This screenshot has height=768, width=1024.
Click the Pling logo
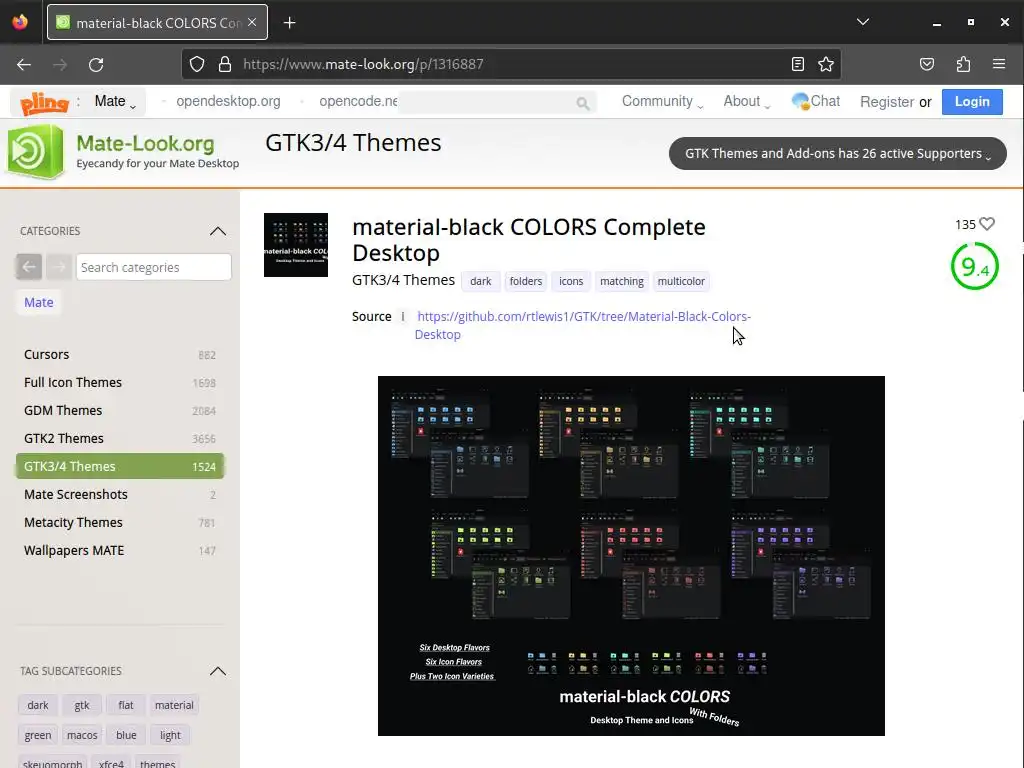pyautogui.click(x=44, y=103)
